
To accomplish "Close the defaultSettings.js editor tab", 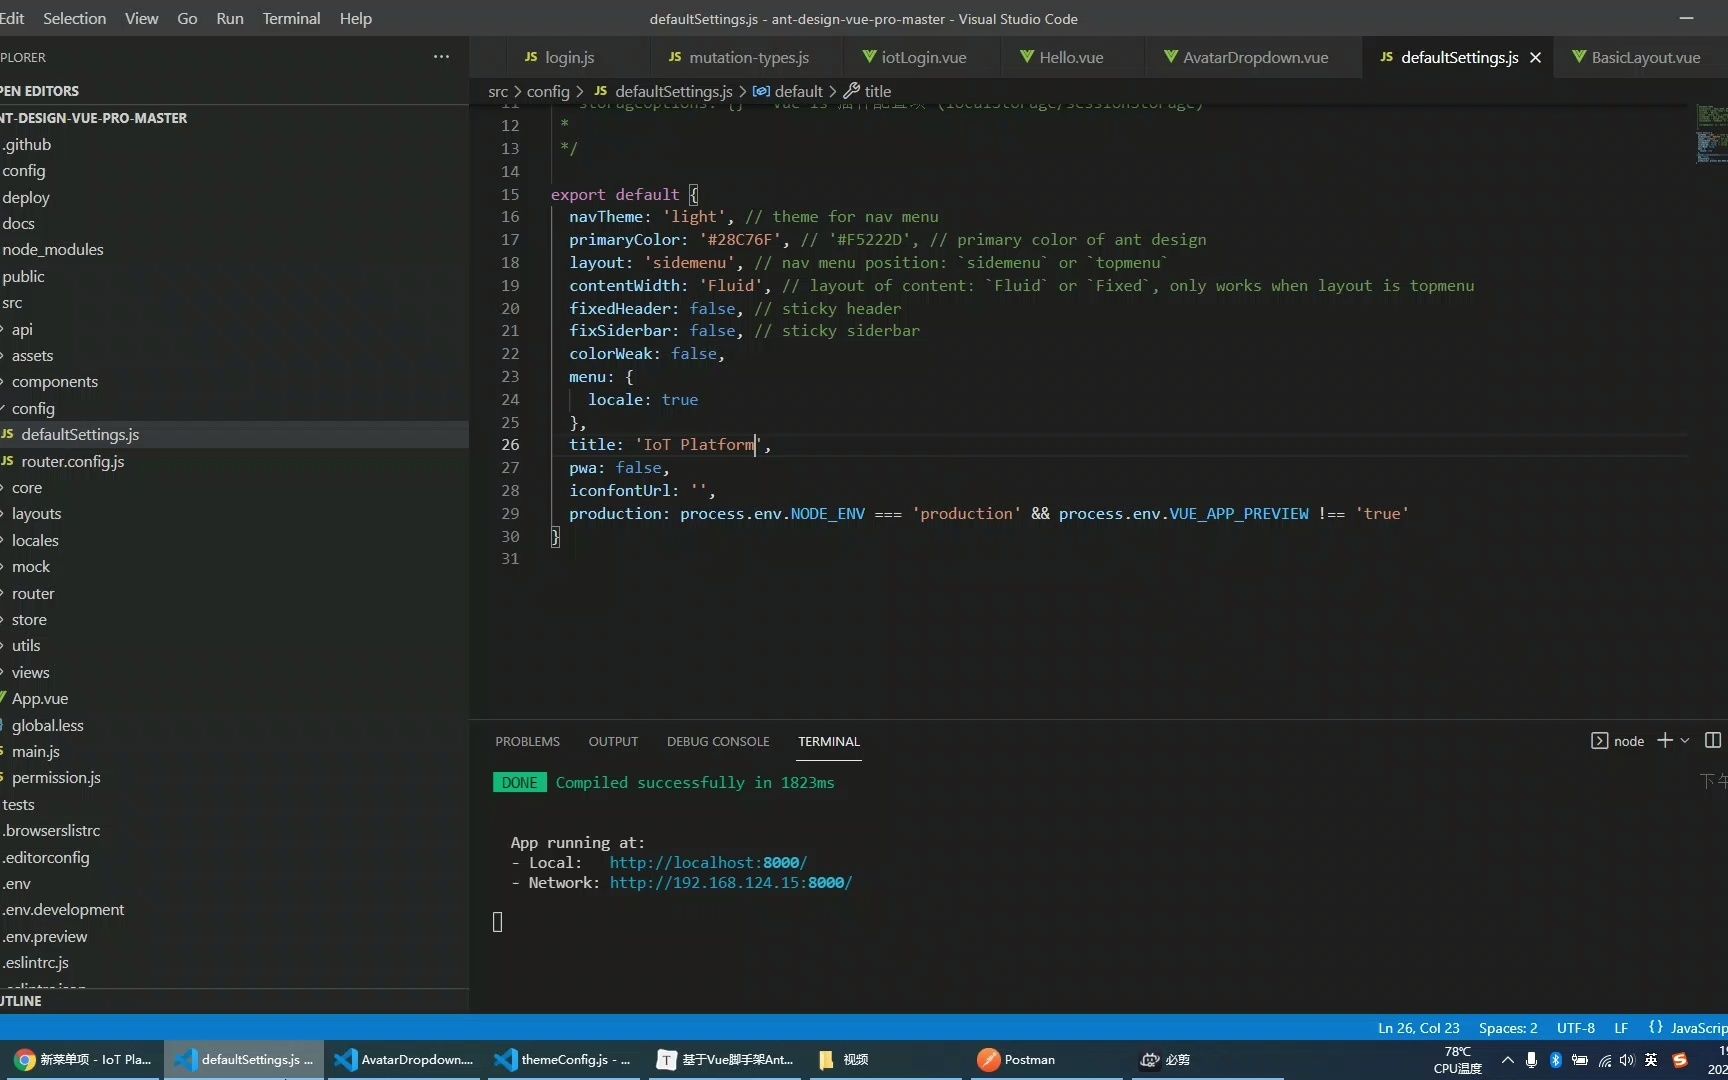I will coord(1535,57).
